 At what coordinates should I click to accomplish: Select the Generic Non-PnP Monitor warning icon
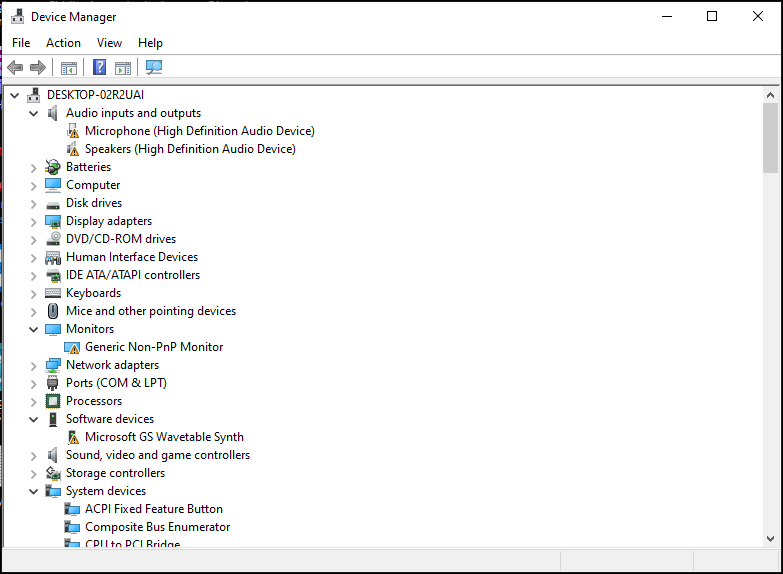pyautogui.click(x=72, y=347)
